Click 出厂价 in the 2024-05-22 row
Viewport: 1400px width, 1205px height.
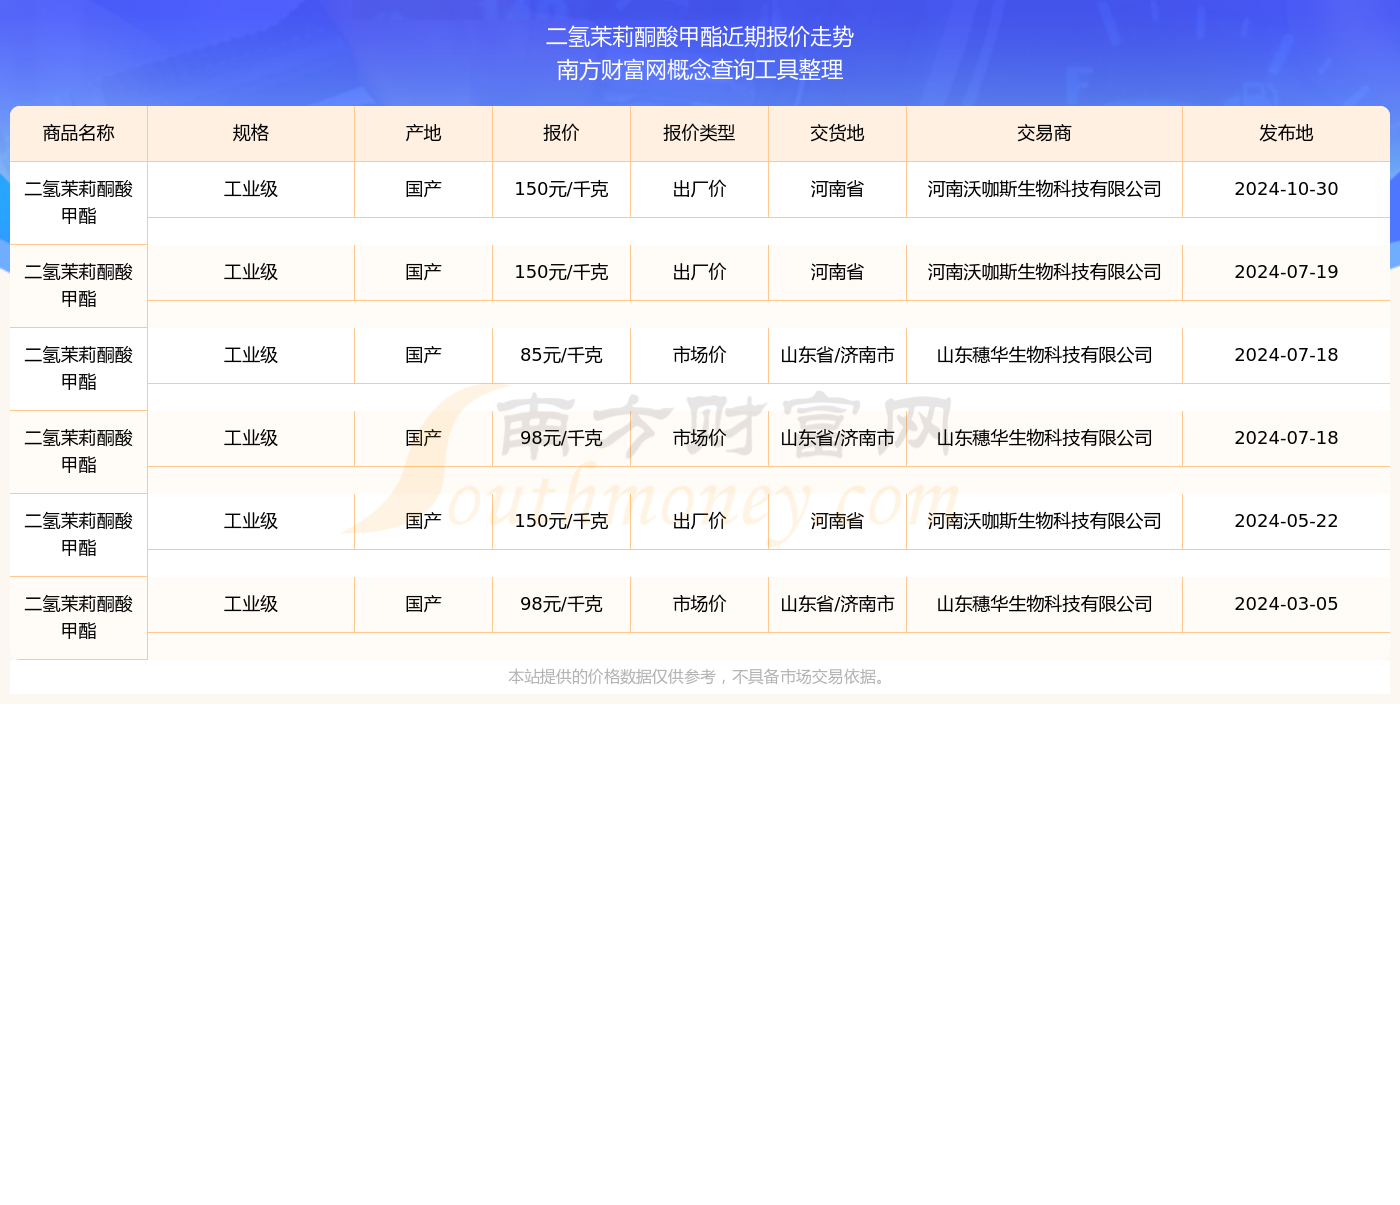(700, 521)
